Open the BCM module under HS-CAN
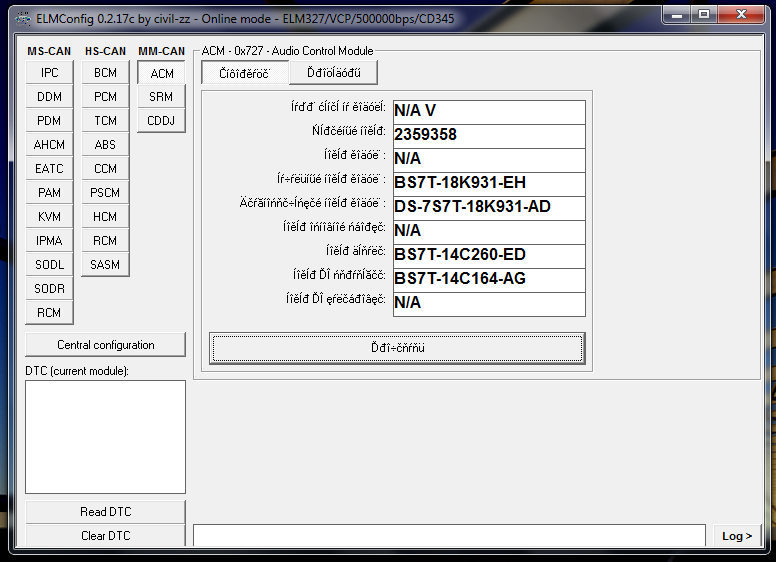 tap(105, 73)
